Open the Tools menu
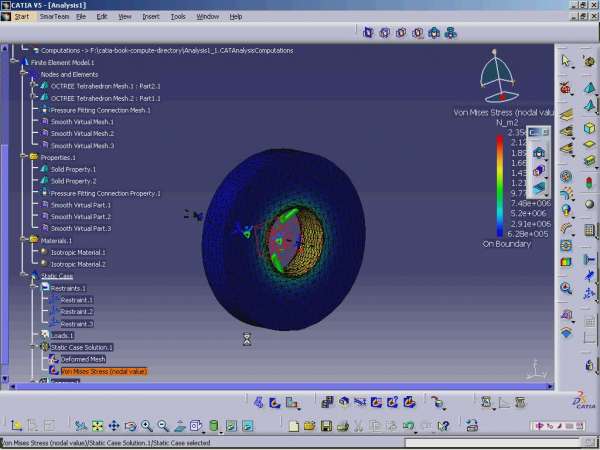Screen dimensions: 600x450 tap(178, 16)
